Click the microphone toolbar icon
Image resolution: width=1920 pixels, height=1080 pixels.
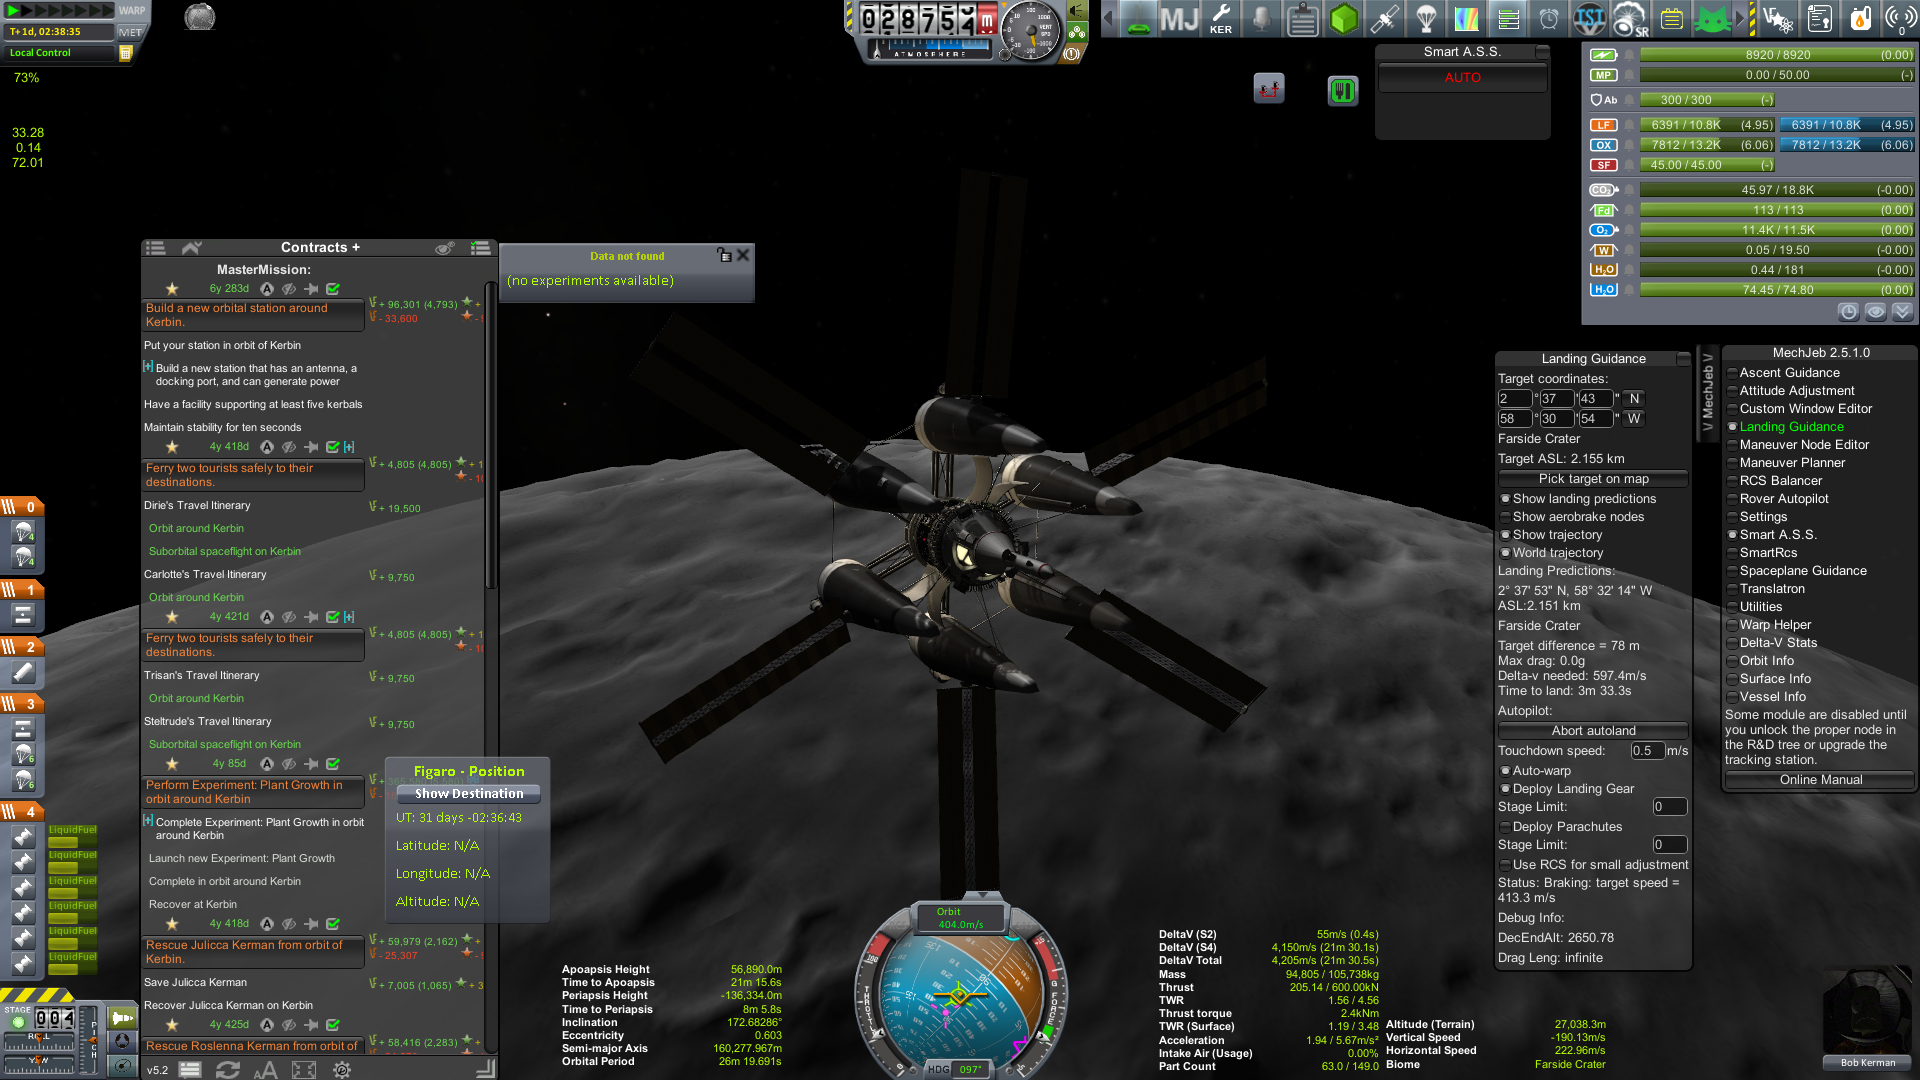point(1262,19)
